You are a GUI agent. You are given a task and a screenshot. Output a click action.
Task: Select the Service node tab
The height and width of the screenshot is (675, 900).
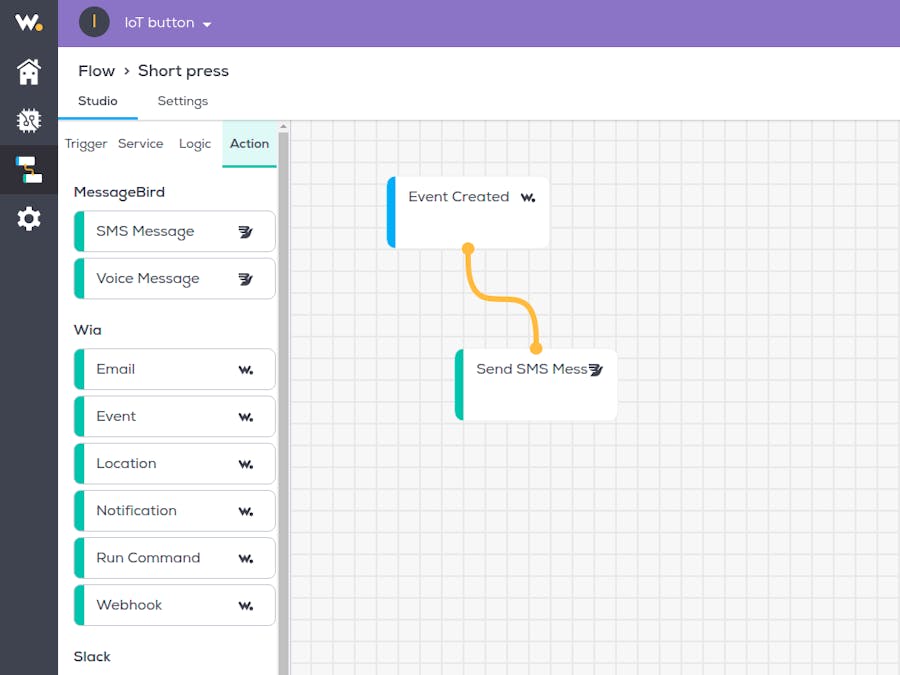141,143
